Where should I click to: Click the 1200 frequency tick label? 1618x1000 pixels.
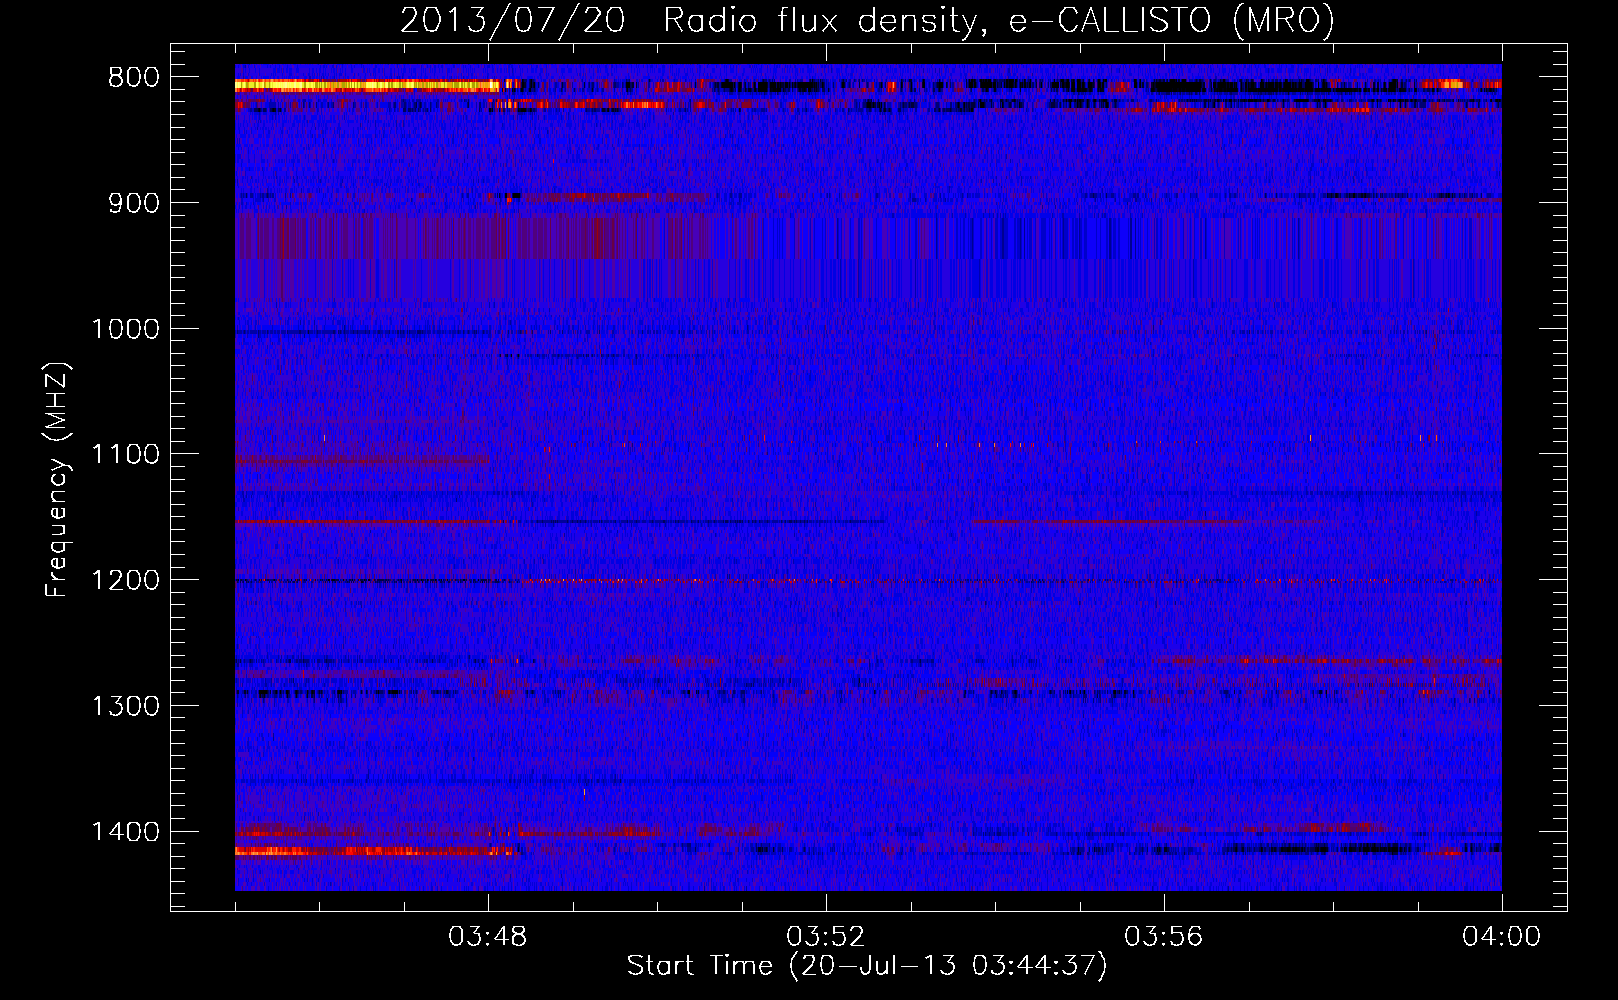click(125, 581)
